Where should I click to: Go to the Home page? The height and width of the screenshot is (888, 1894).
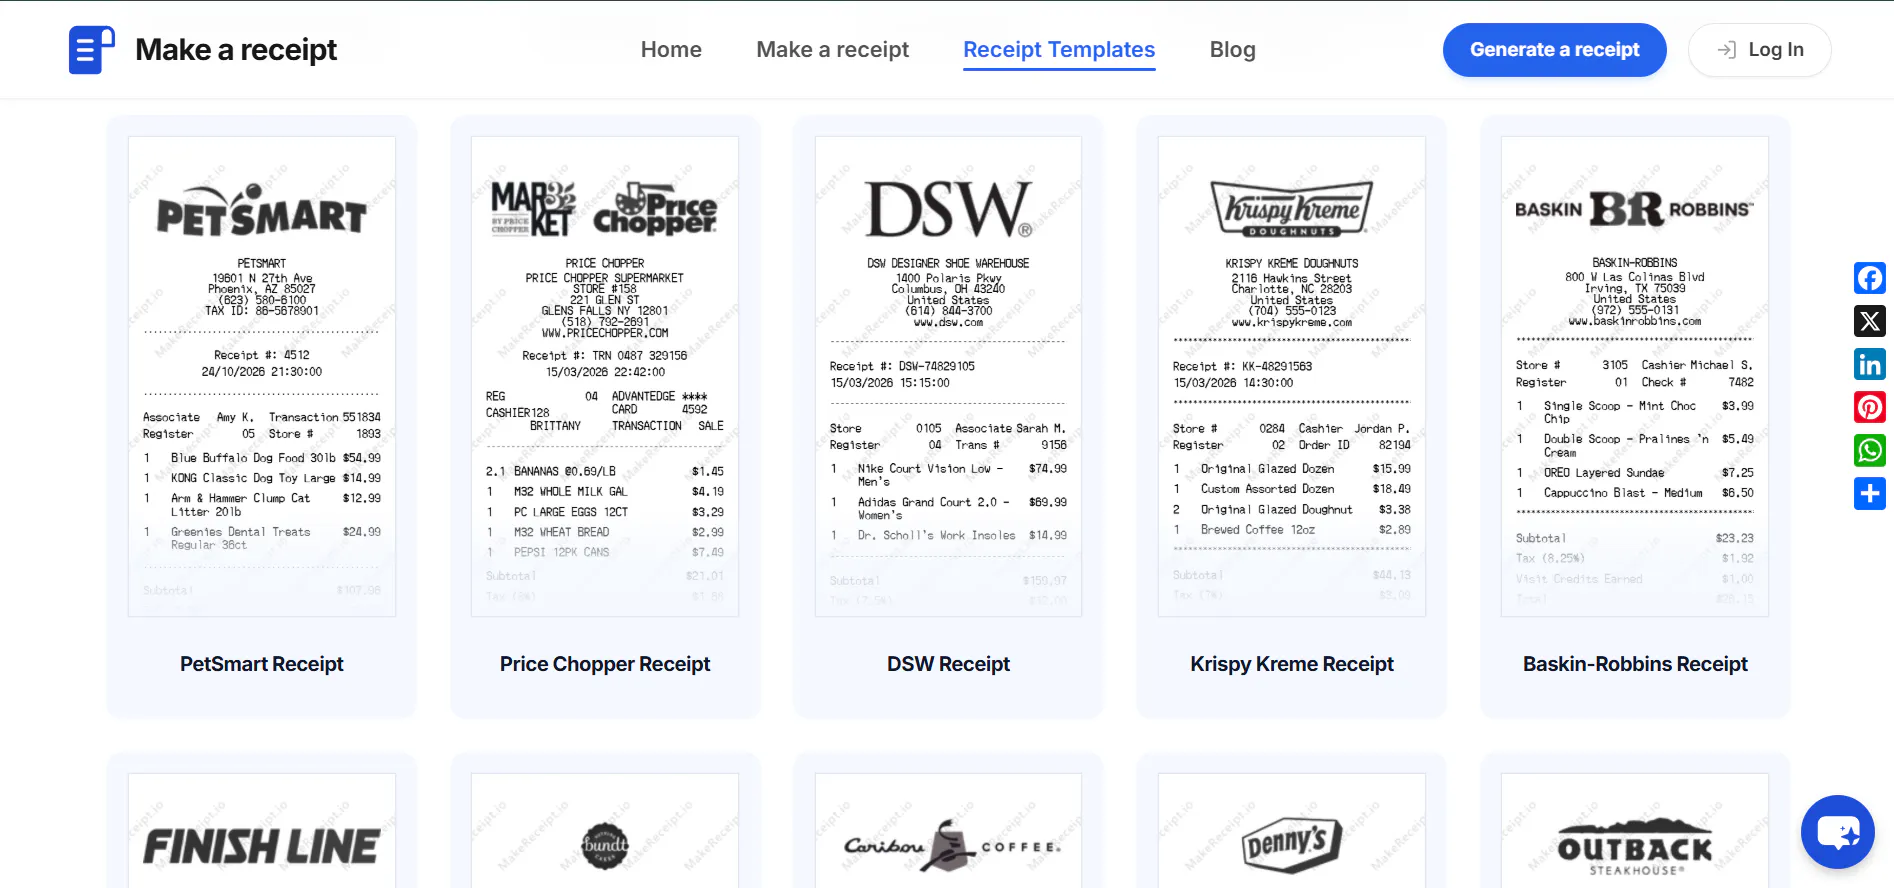click(671, 50)
